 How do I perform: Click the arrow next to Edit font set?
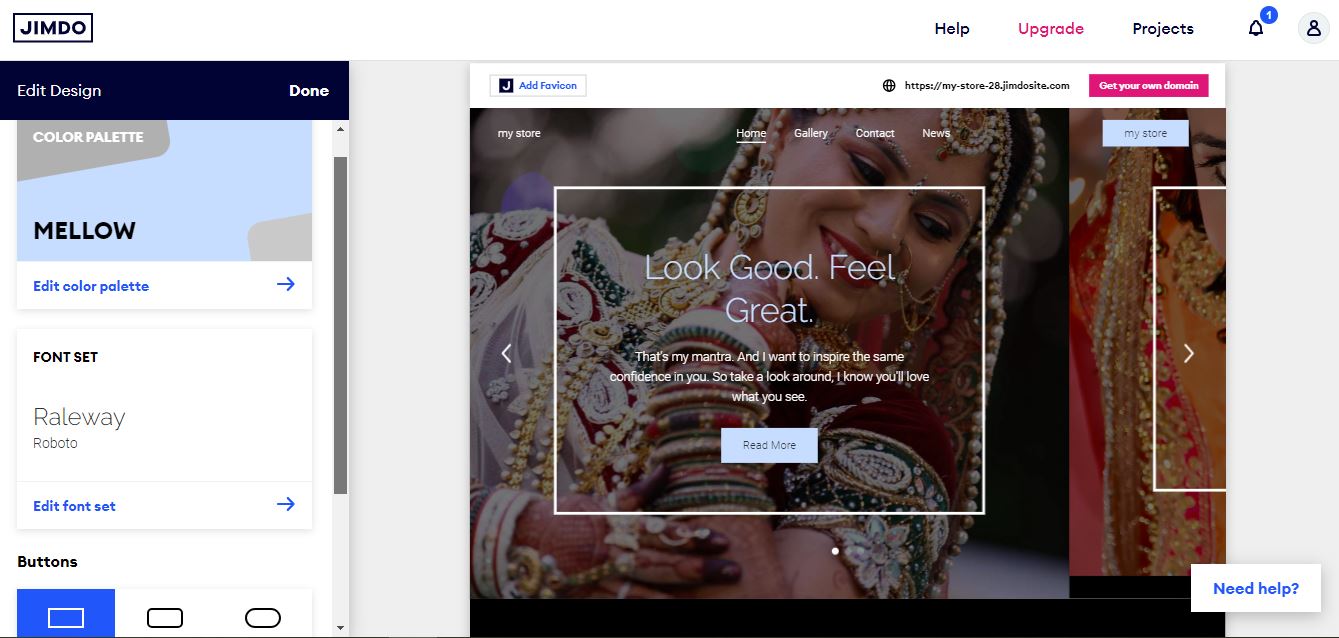(286, 505)
